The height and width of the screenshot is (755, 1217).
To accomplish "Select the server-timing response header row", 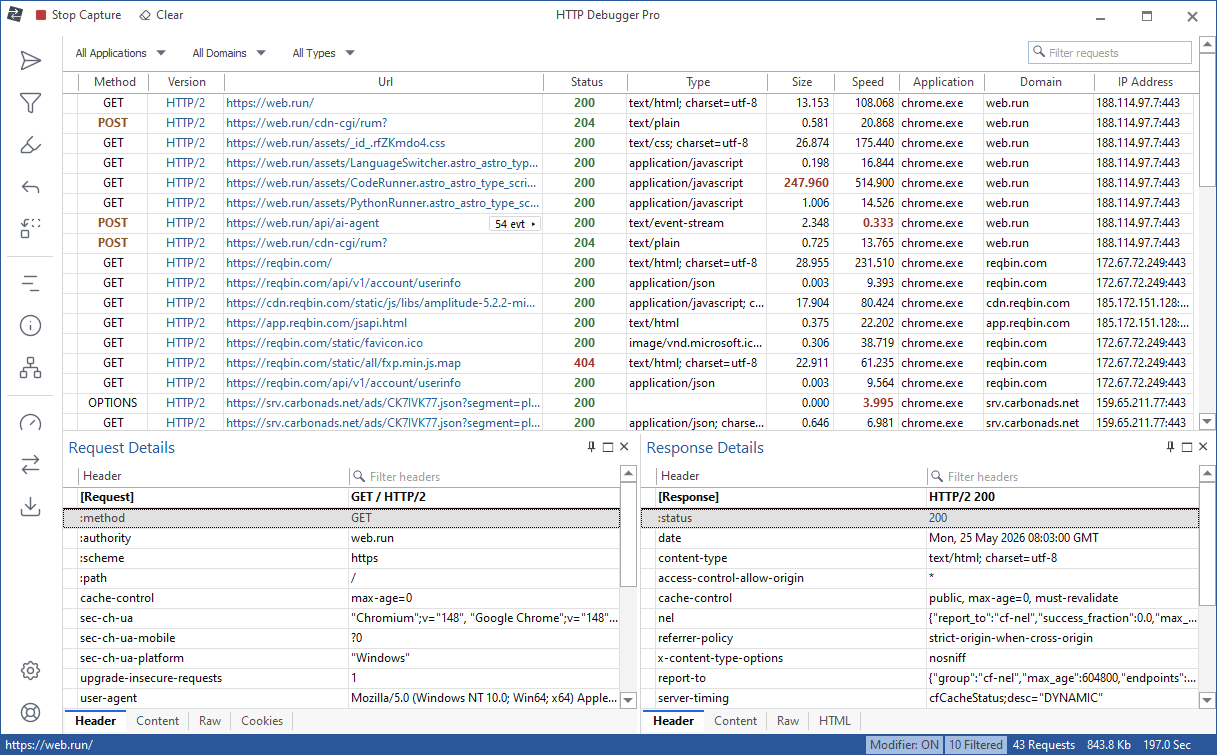I will pyautogui.click(x=920, y=698).
